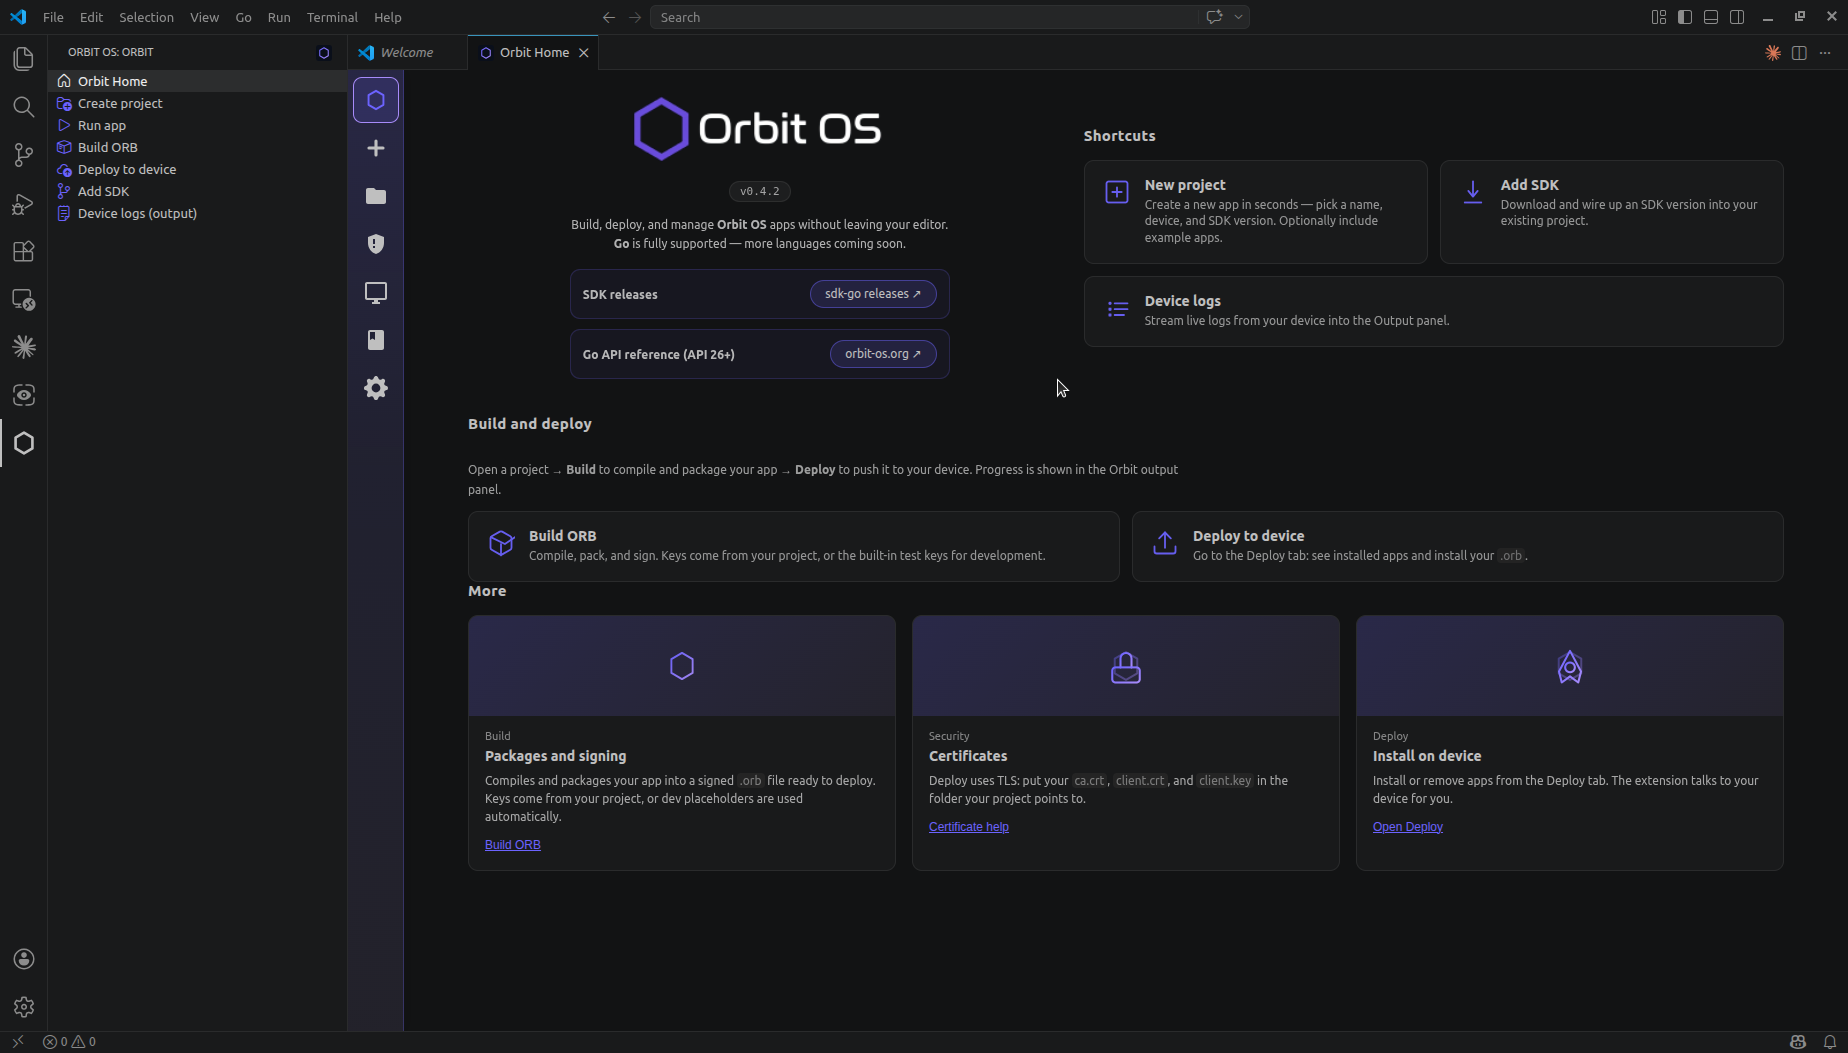The height and width of the screenshot is (1053, 1848).
Task: Click the New project shortcut card
Action: pyautogui.click(x=1255, y=212)
